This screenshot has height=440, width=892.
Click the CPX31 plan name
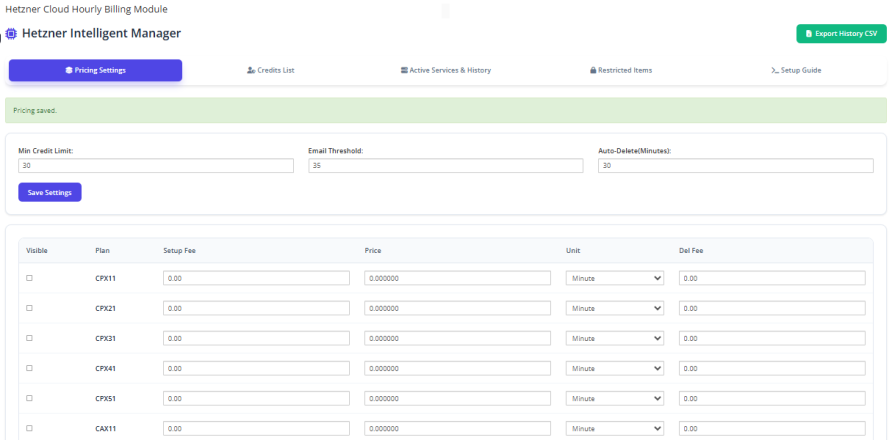coord(105,339)
